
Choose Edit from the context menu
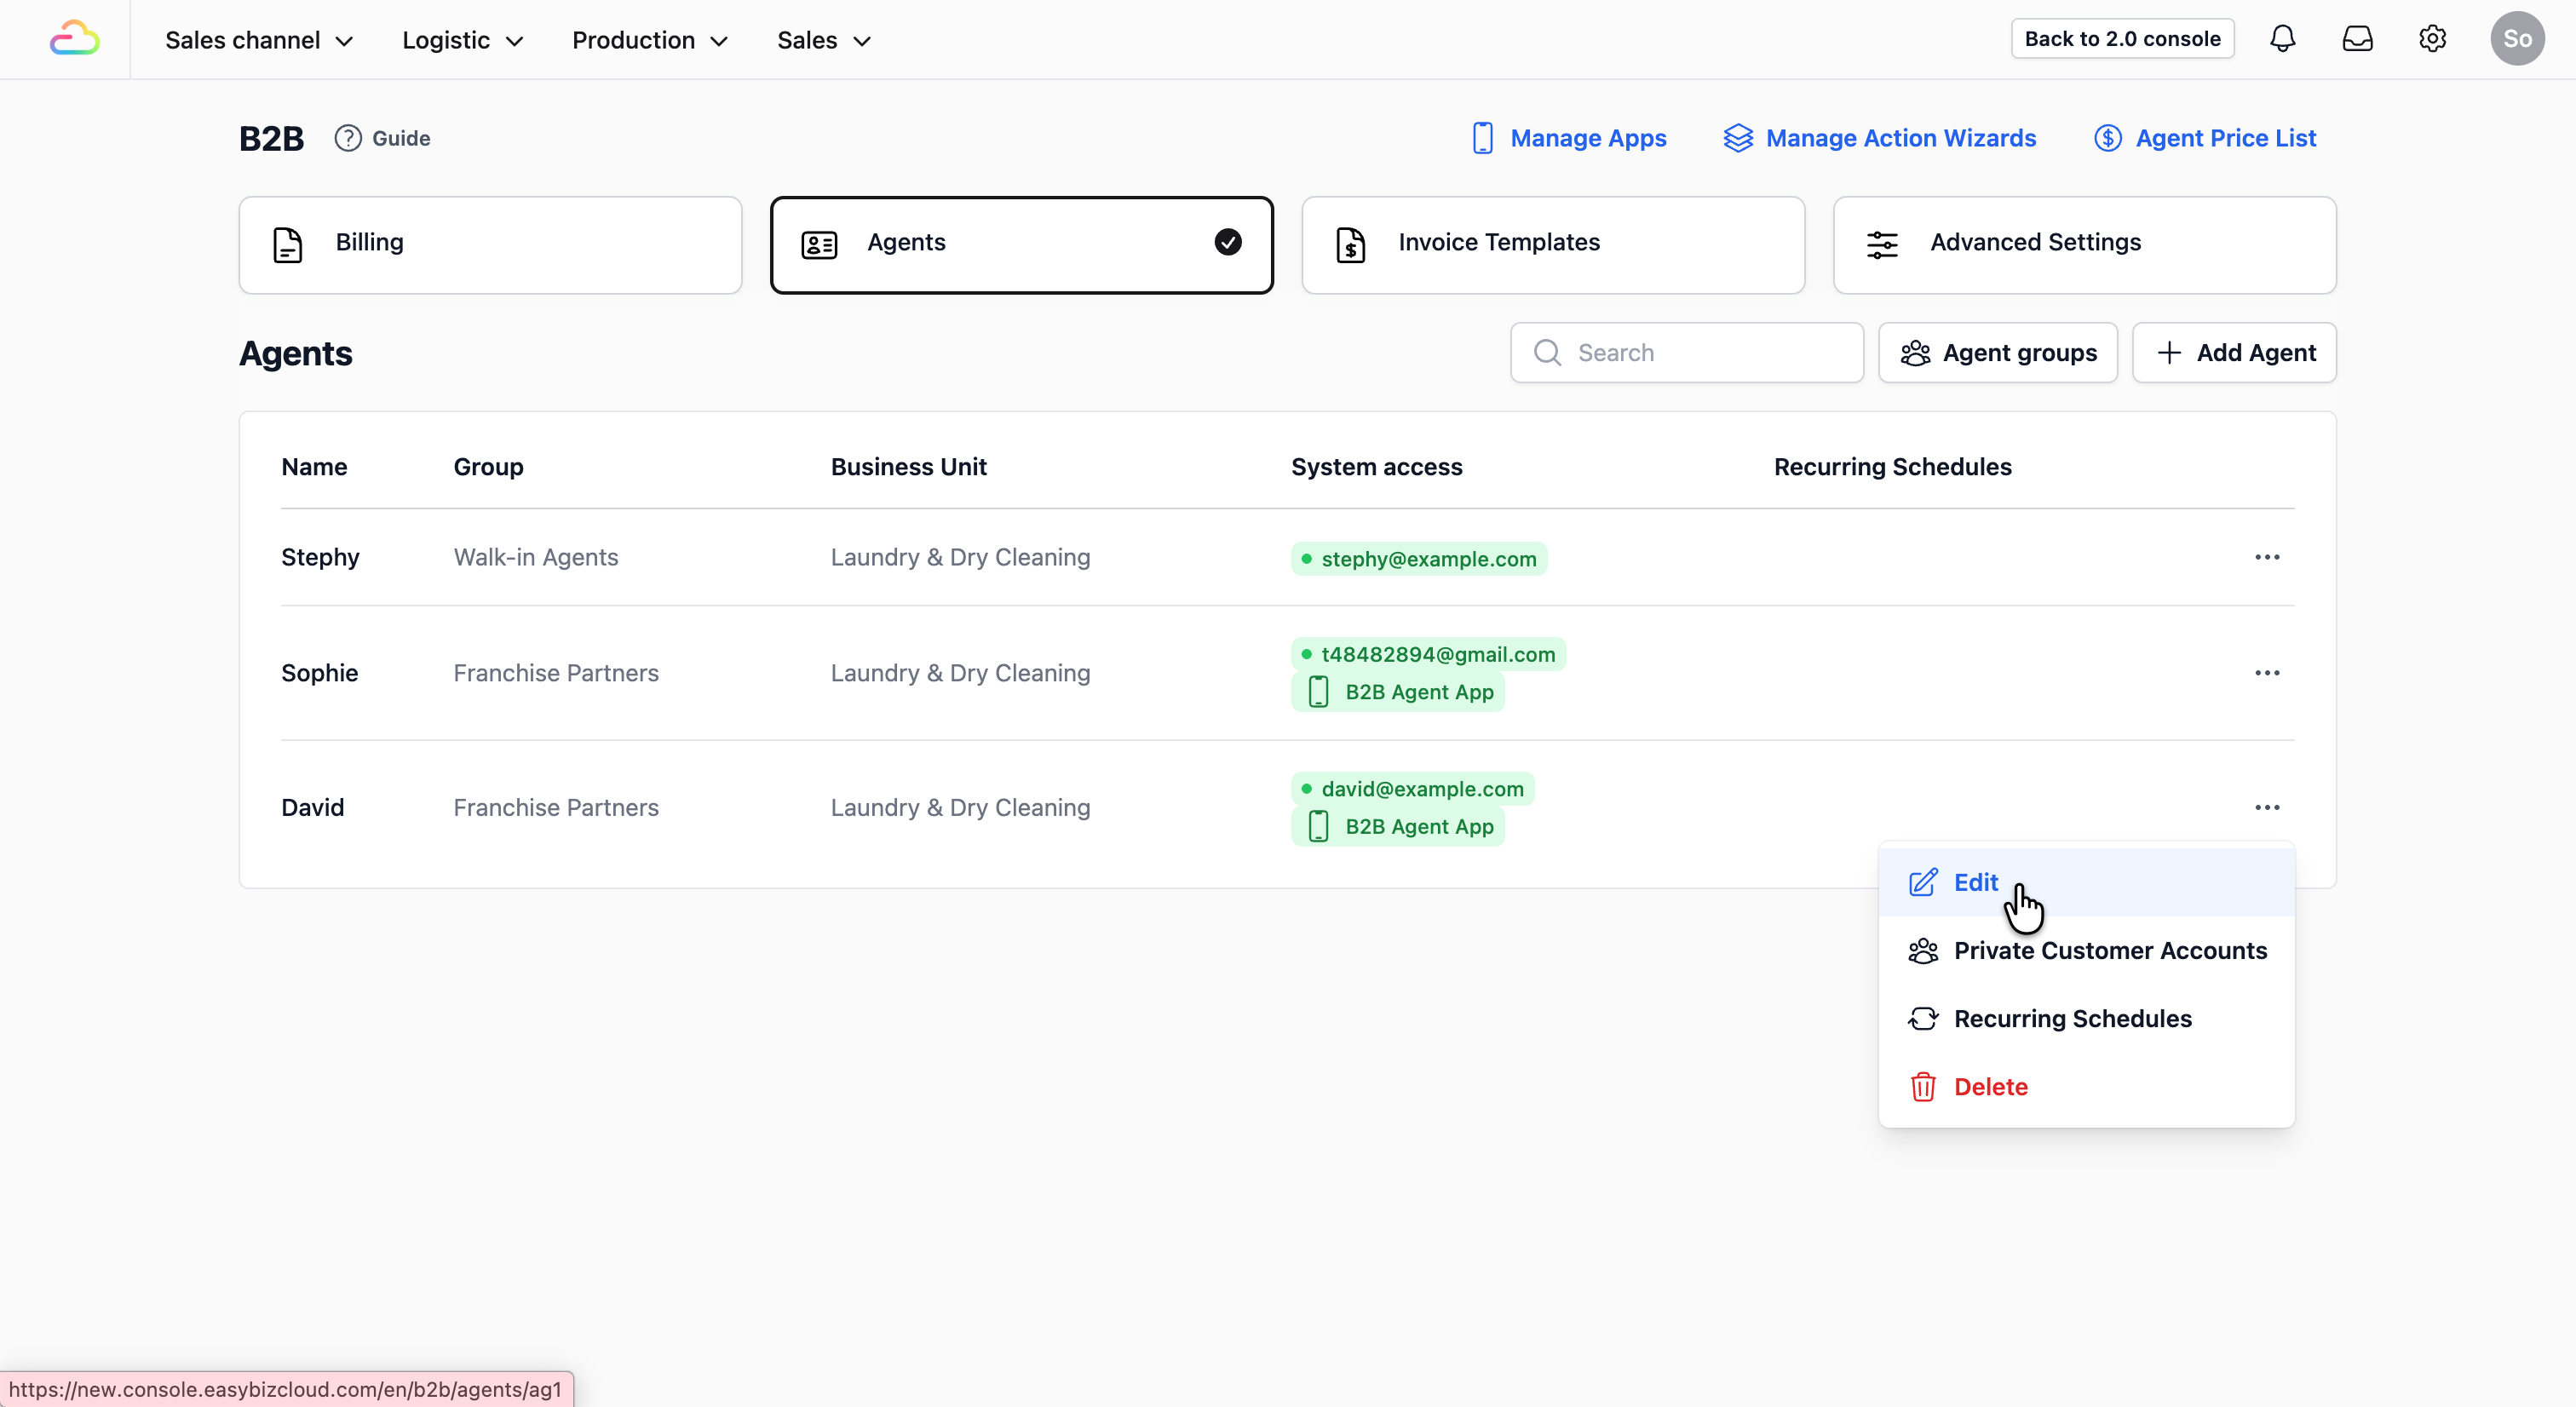(1975, 882)
